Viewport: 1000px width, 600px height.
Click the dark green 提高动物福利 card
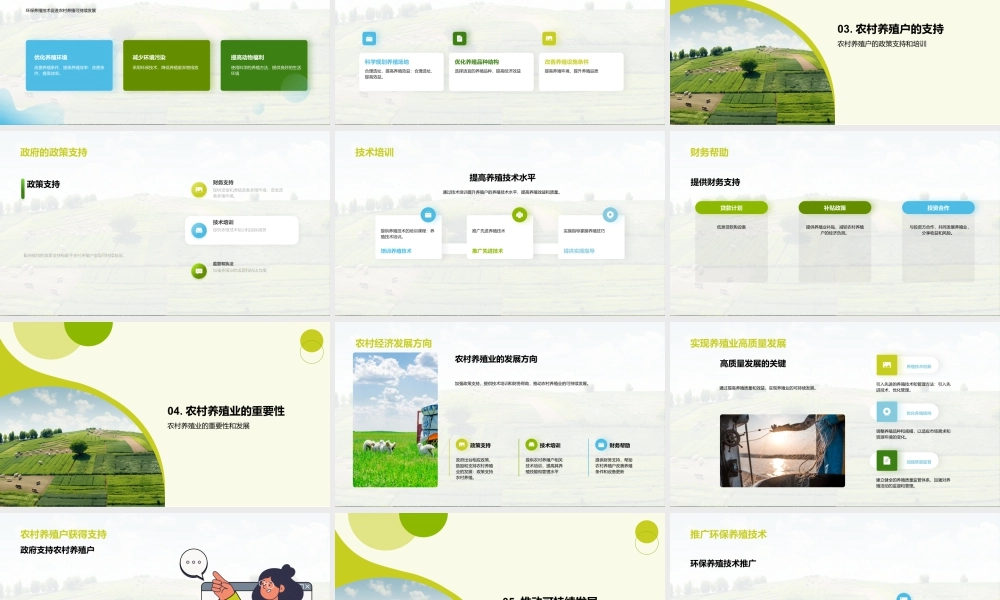pyautogui.click(x=264, y=66)
